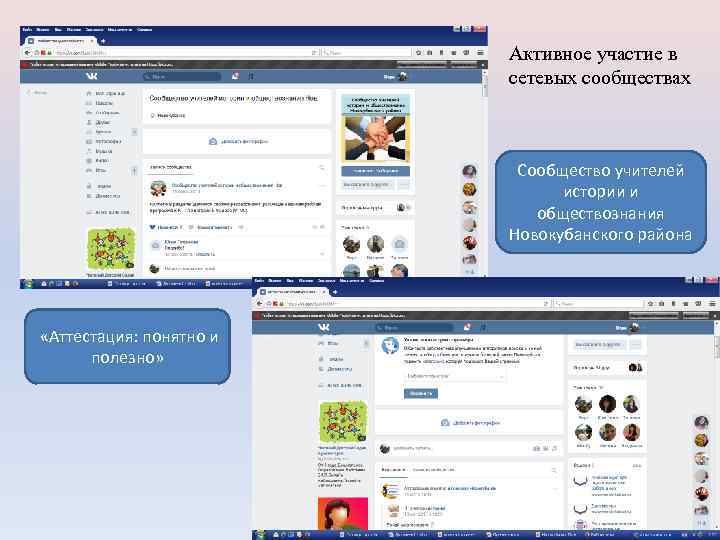This screenshot has height=540, width=720.
Task: Open Друзья in the upper VK sidebar
Action: pyautogui.click(x=99, y=122)
